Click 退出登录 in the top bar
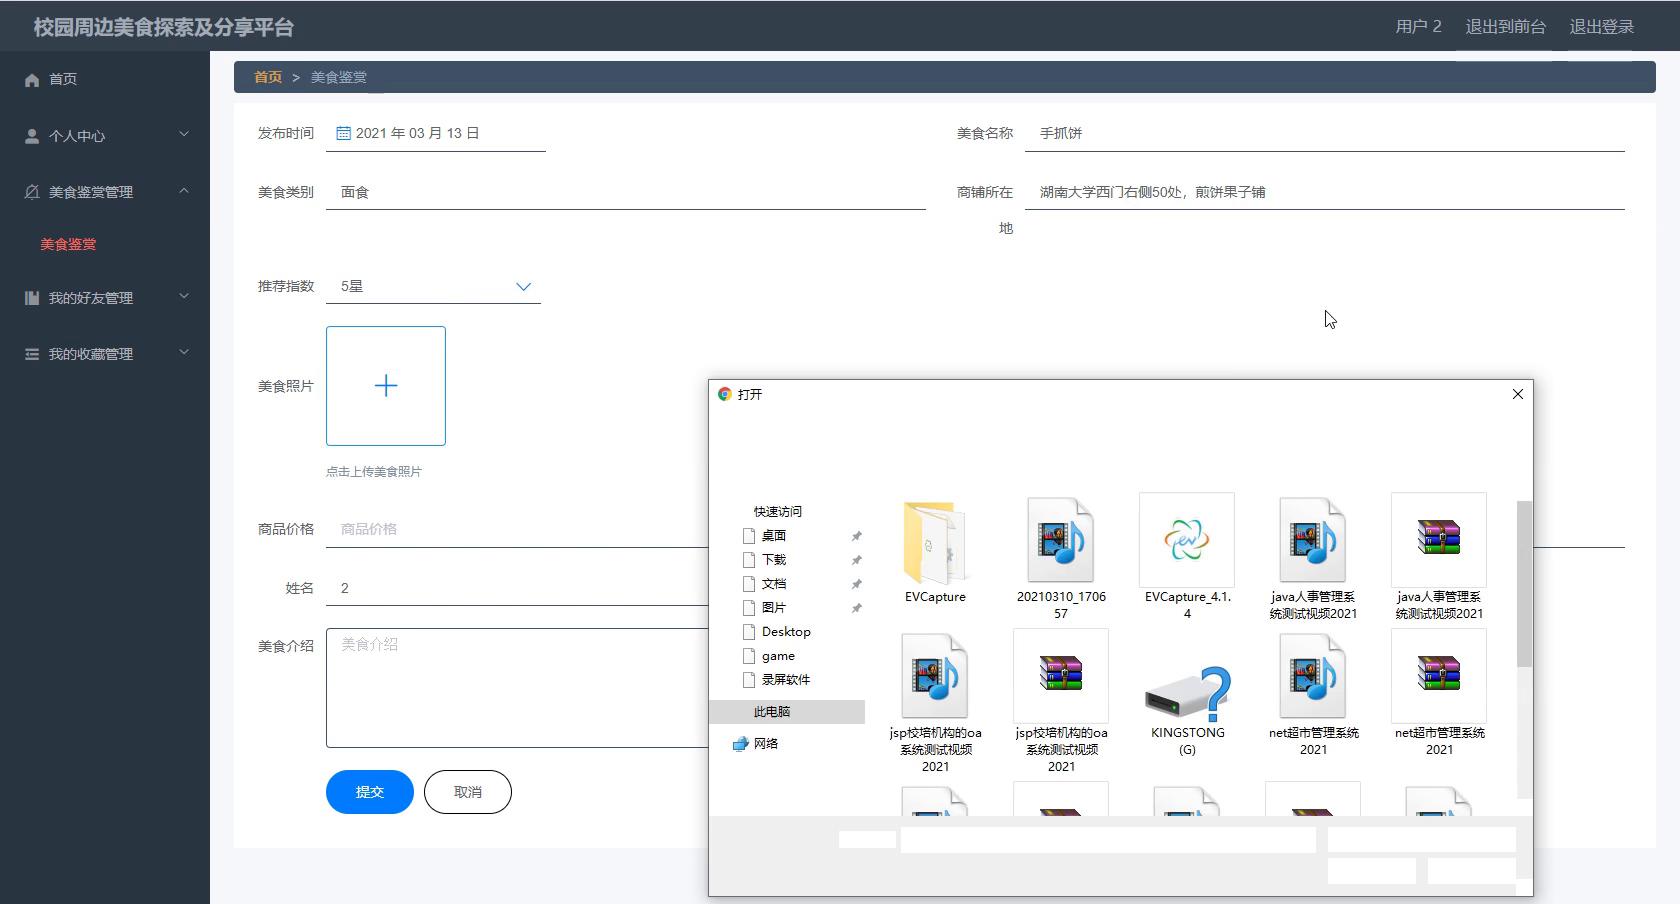The image size is (1680, 904). tap(1601, 27)
